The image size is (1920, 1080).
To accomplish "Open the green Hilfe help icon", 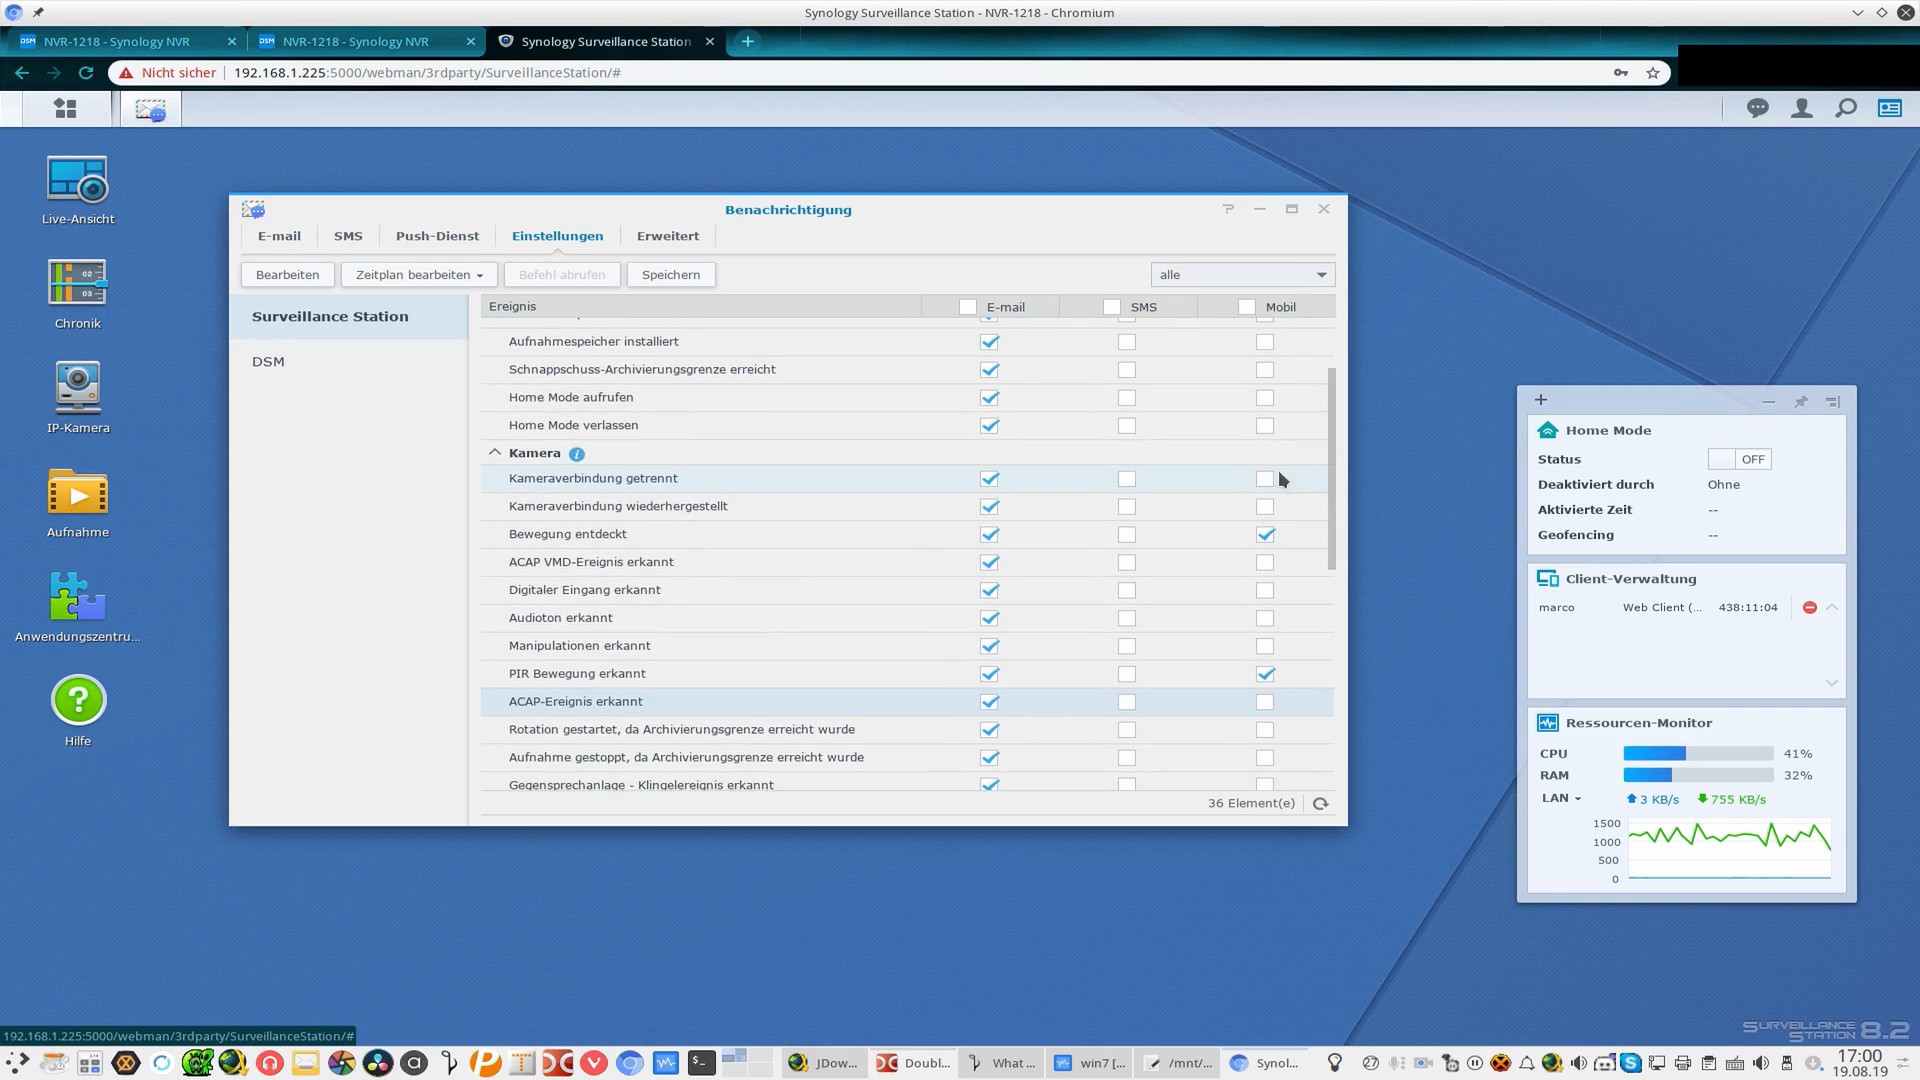I will (77, 701).
